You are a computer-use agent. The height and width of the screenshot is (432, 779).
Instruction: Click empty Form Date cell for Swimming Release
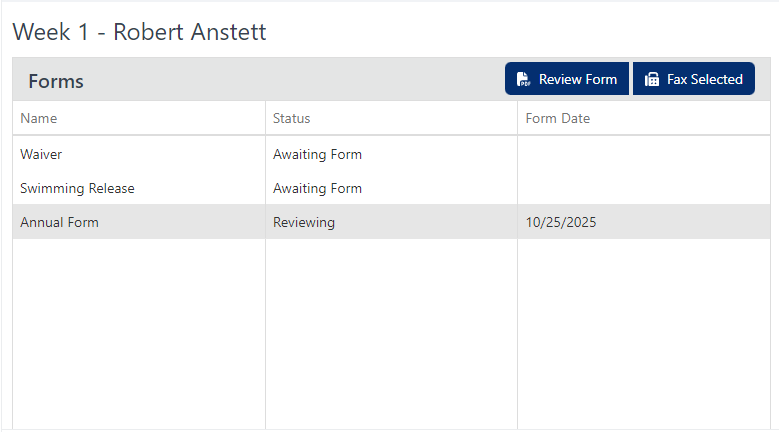point(644,188)
